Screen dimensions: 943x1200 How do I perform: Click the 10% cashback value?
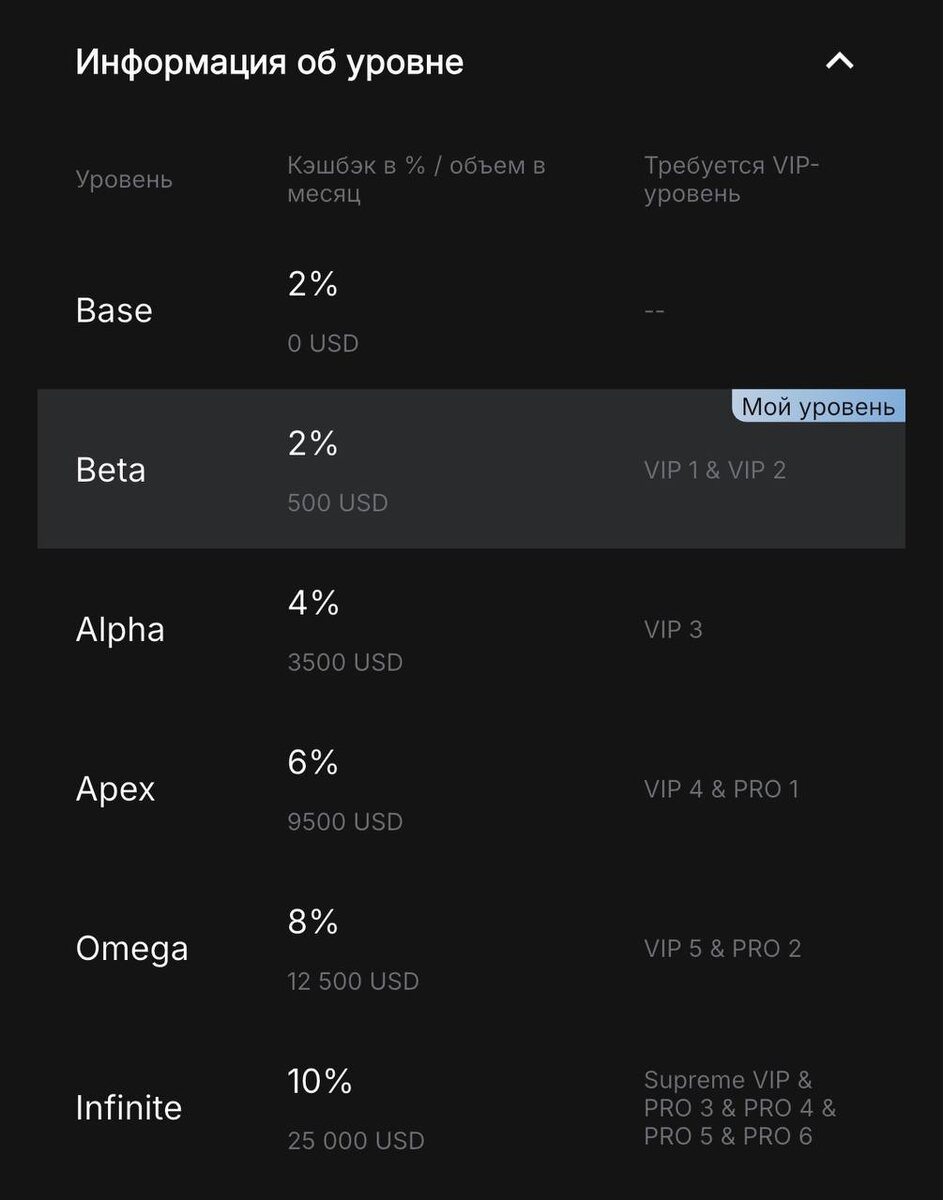click(320, 1081)
